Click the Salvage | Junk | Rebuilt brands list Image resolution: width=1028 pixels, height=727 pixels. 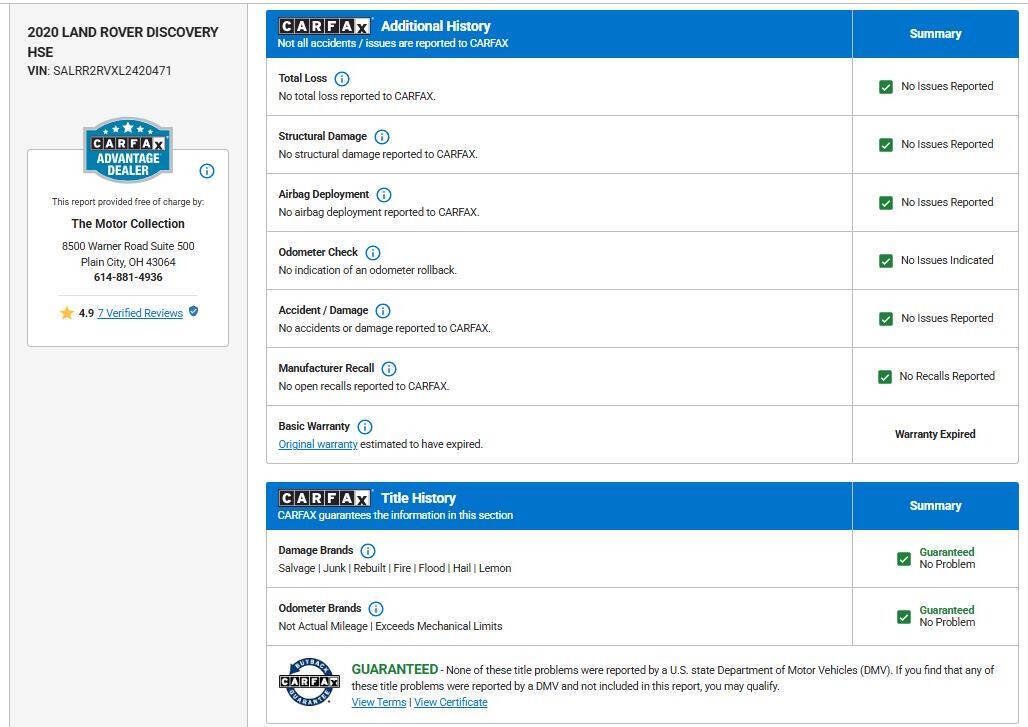[x=395, y=568]
